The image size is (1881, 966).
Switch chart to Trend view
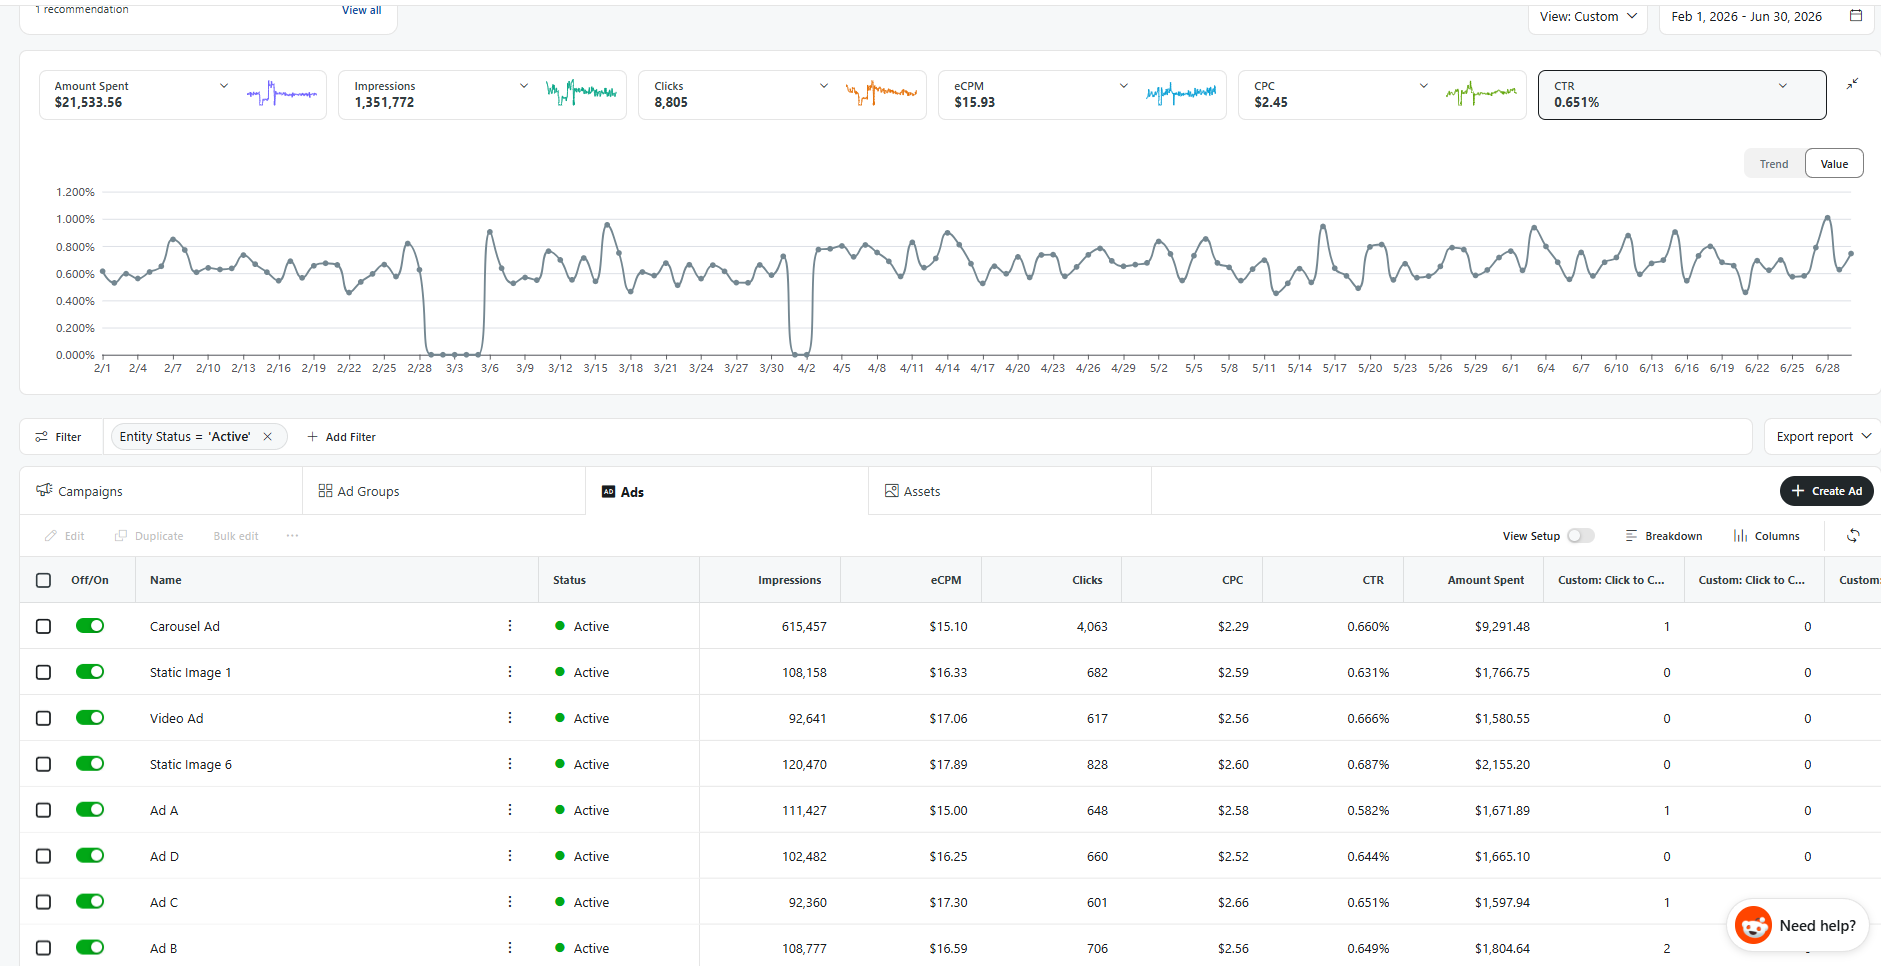tap(1774, 164)
